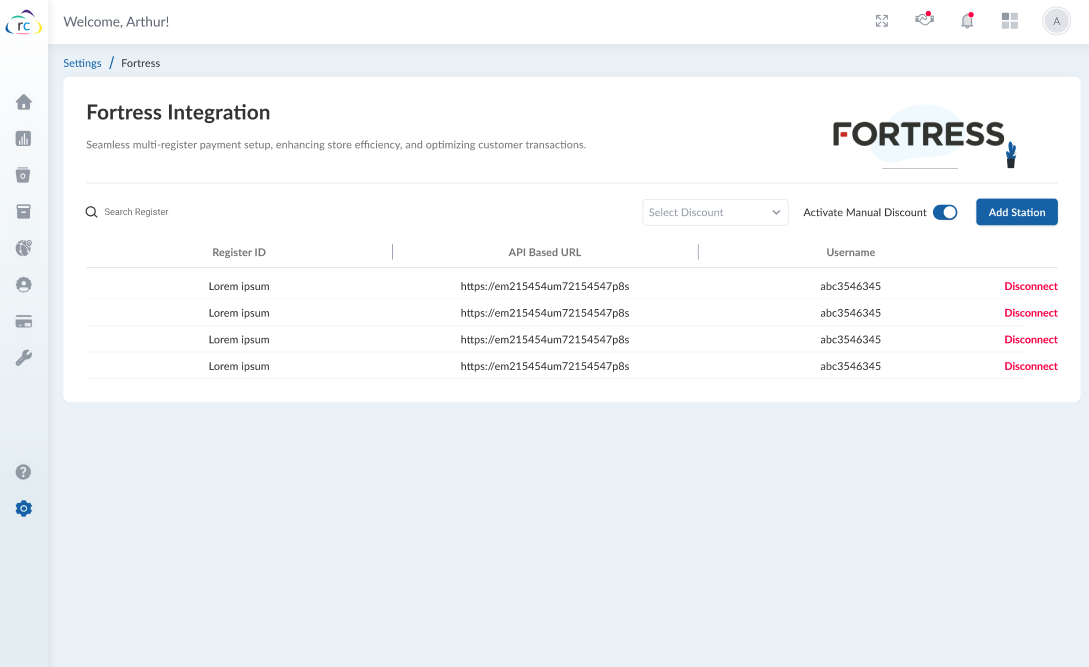Viewport: 1089px width, 667px height.
Task: Click the API Based URL column header
Action: click(x=544, y=252)
